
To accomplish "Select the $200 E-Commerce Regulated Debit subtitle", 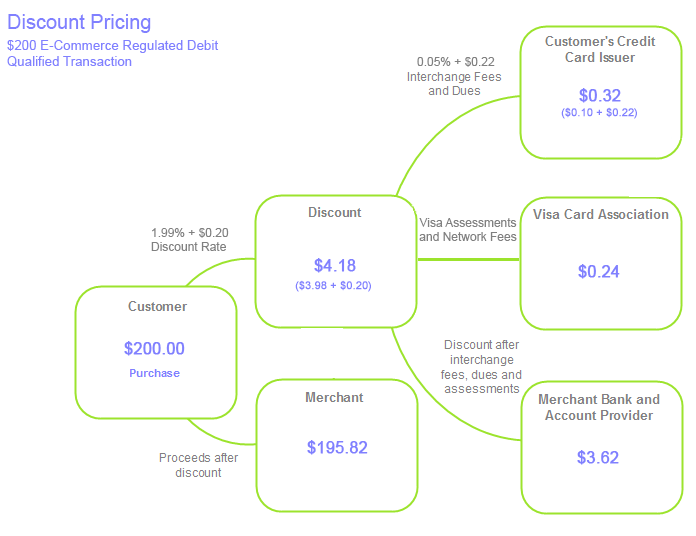I will click(x=112, y=53).
